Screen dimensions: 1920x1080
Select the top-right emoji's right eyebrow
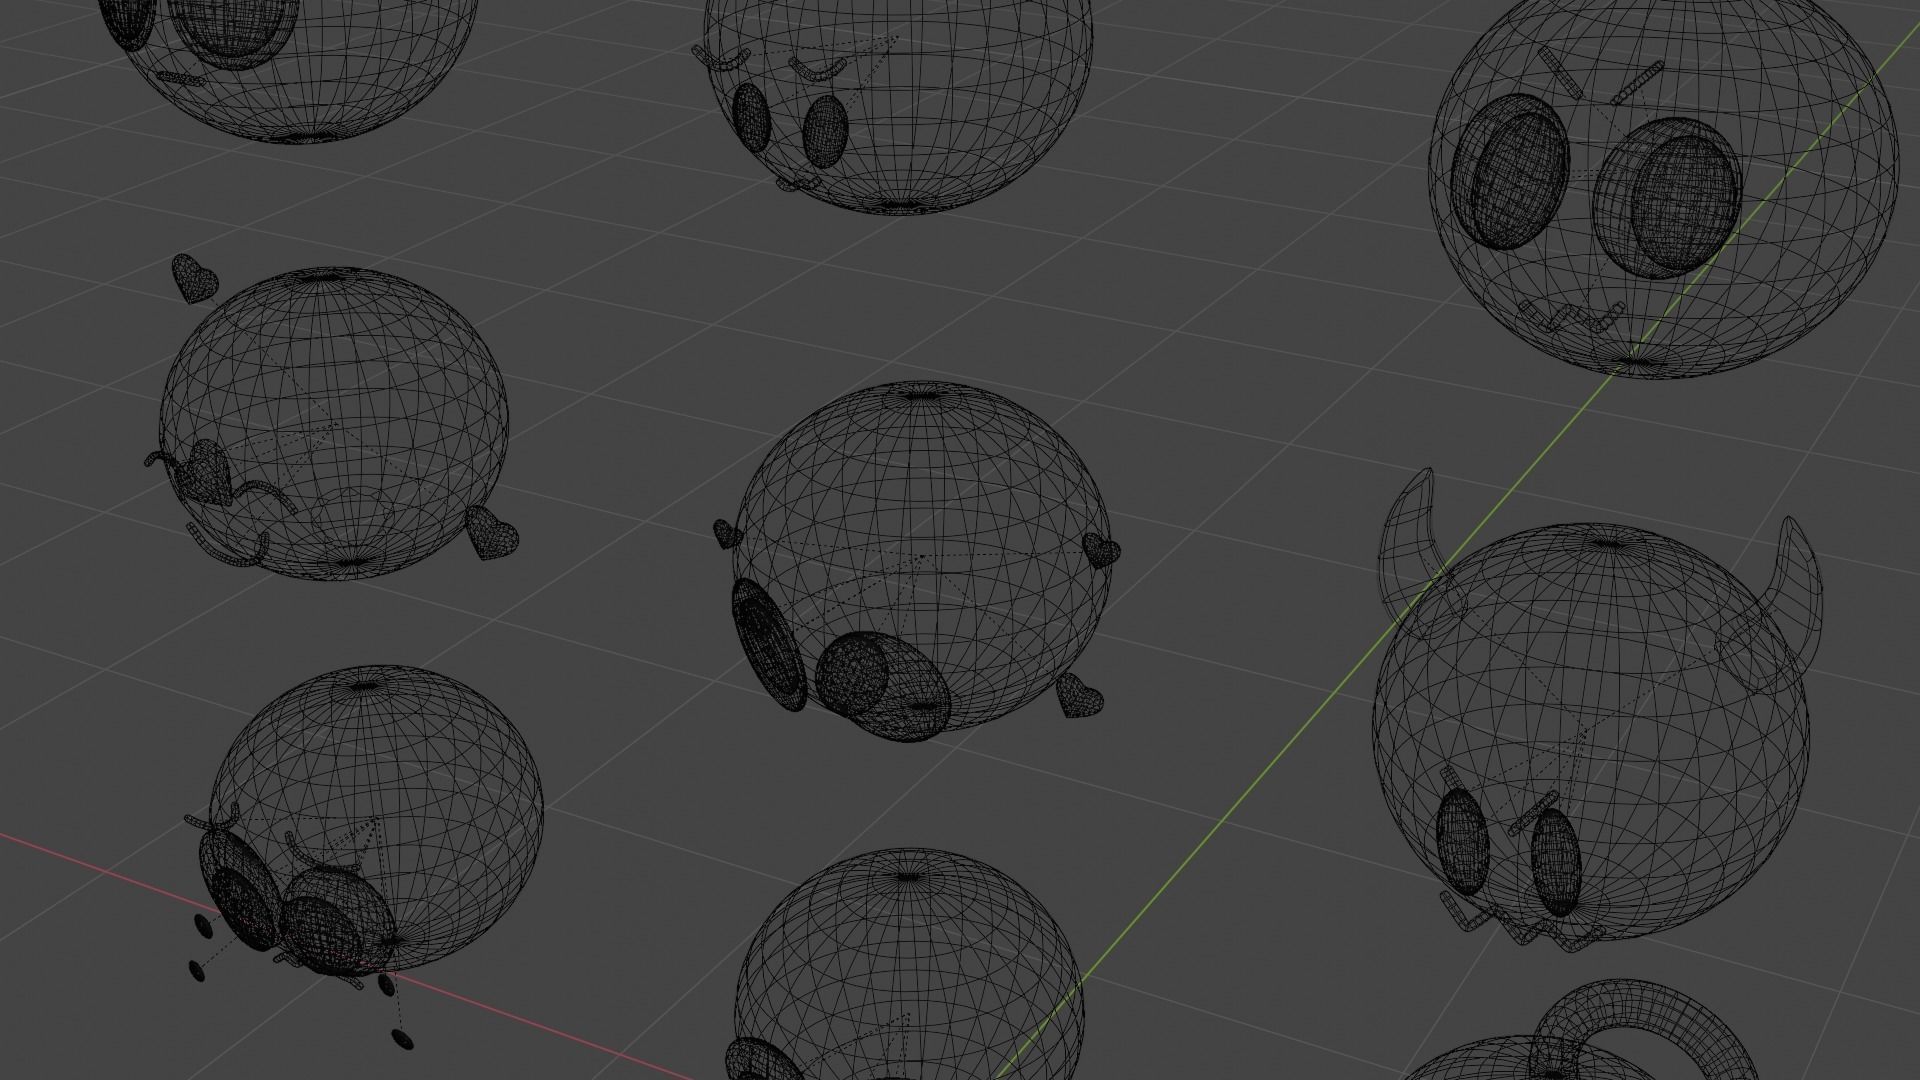(x=1637, y=82)
